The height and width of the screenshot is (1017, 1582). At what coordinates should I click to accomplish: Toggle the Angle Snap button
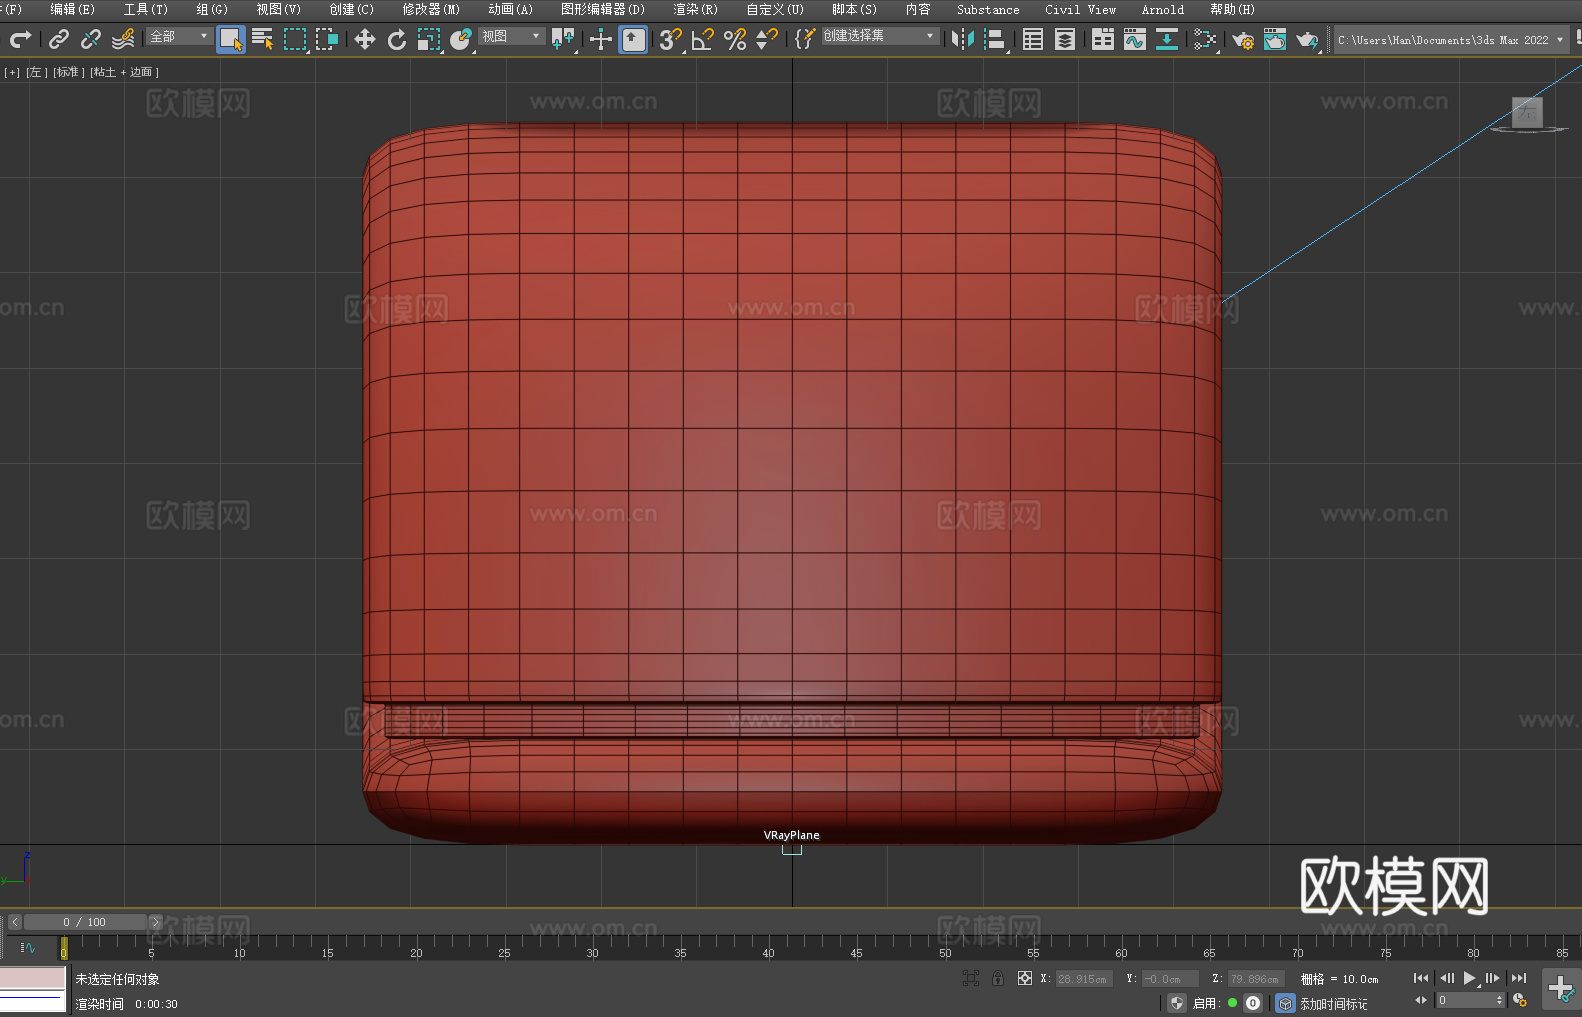tap(702, 39)
